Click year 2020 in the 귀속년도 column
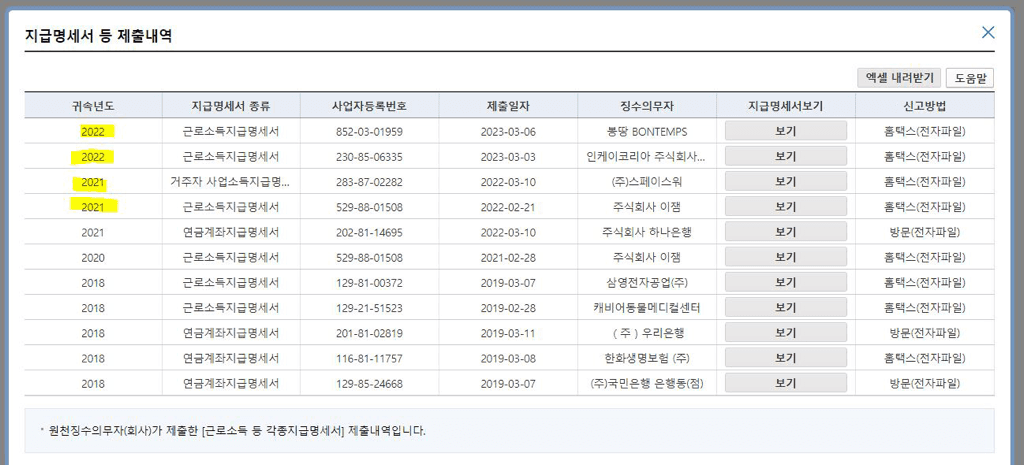 coord(93,257)
